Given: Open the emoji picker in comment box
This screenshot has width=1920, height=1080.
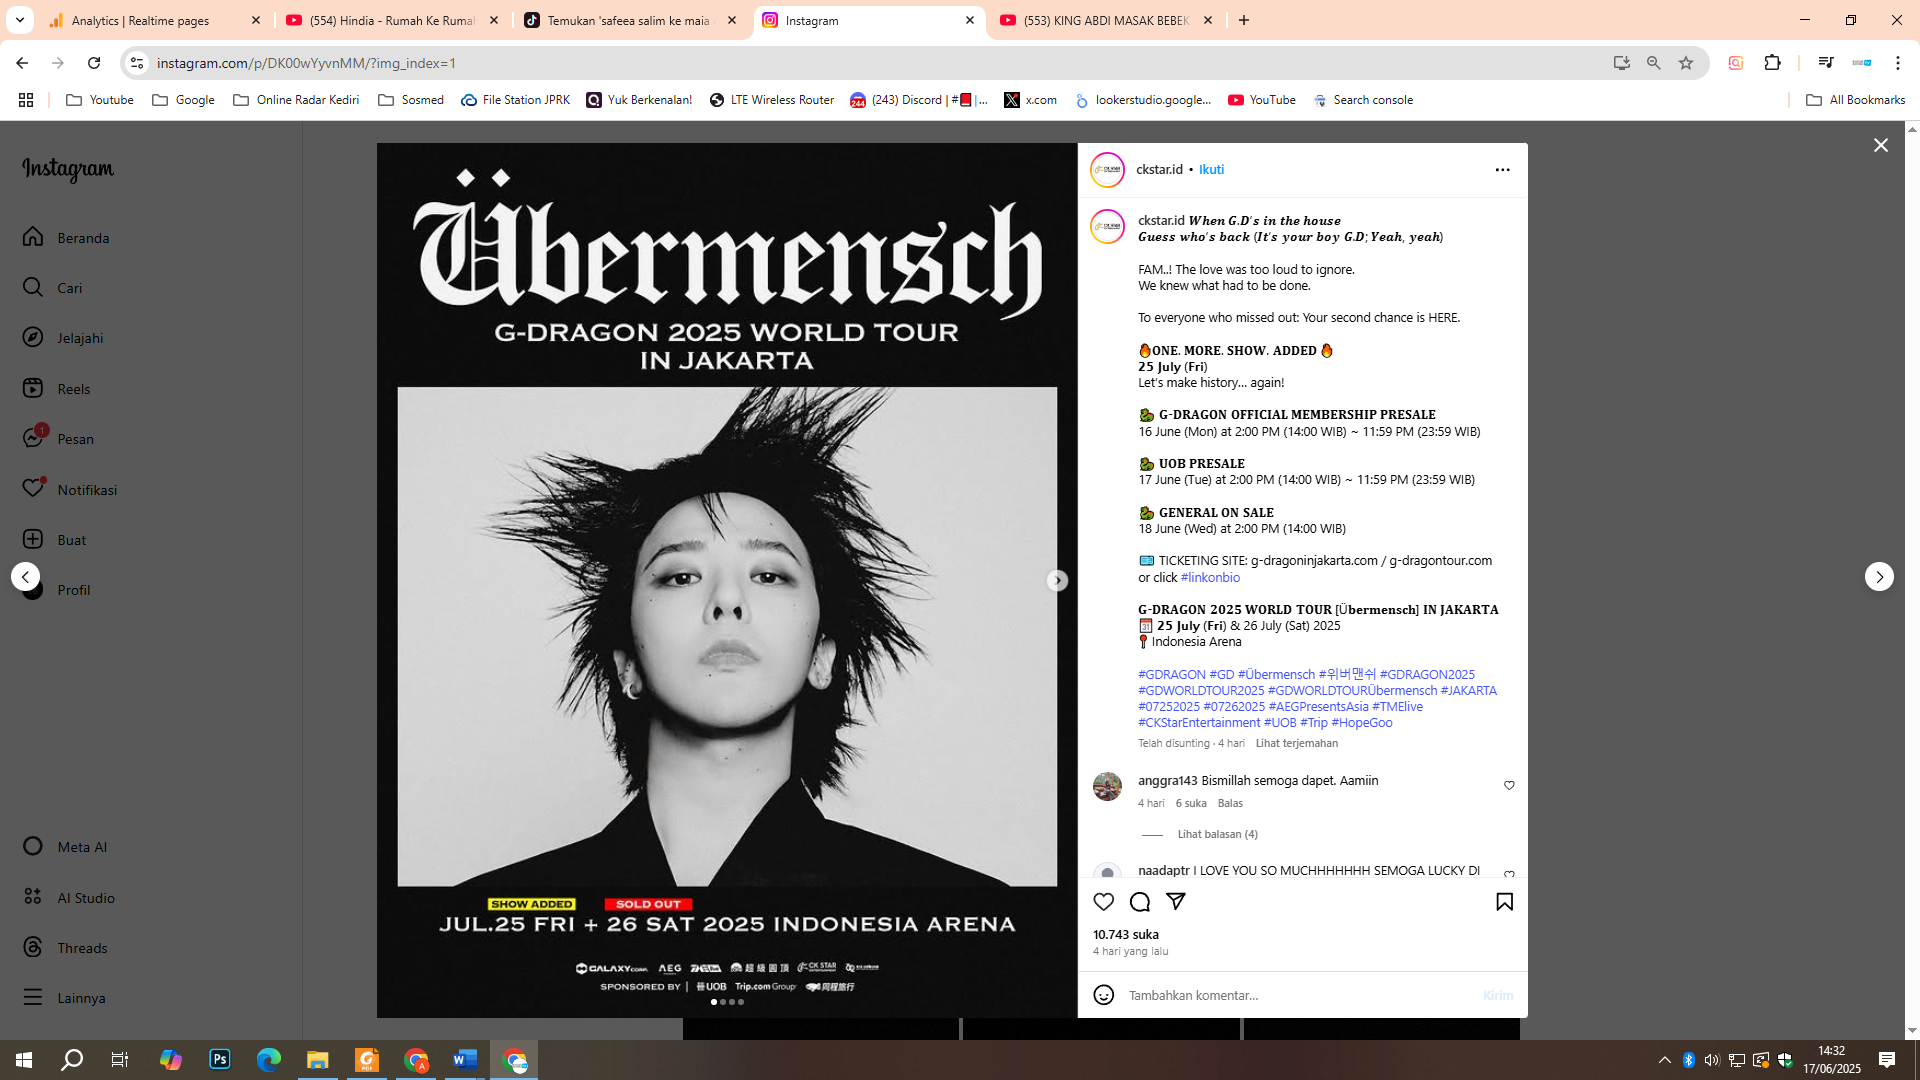Looking at the screenshot, I should (1103, 995).
